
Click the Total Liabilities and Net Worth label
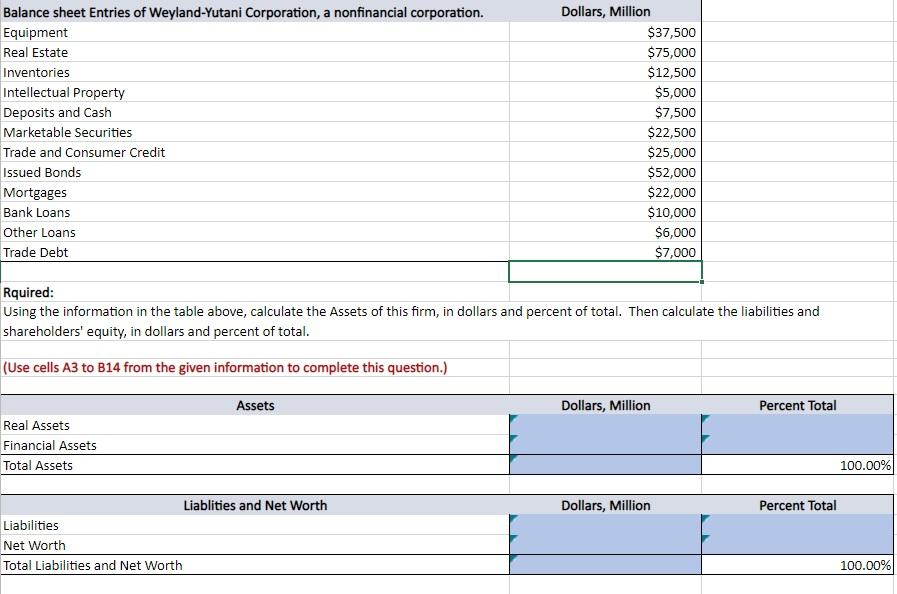pyautogui.click(x=92, y=565)
